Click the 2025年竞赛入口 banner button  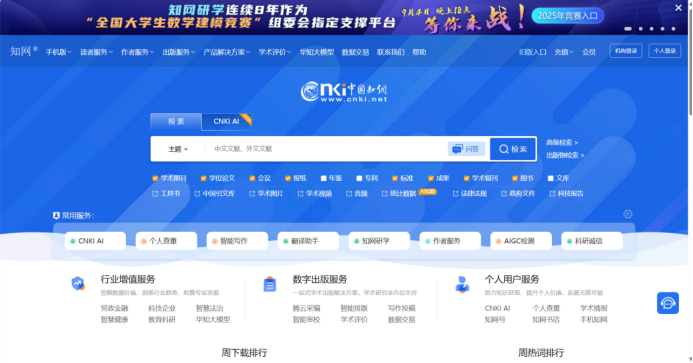(567, 16)
